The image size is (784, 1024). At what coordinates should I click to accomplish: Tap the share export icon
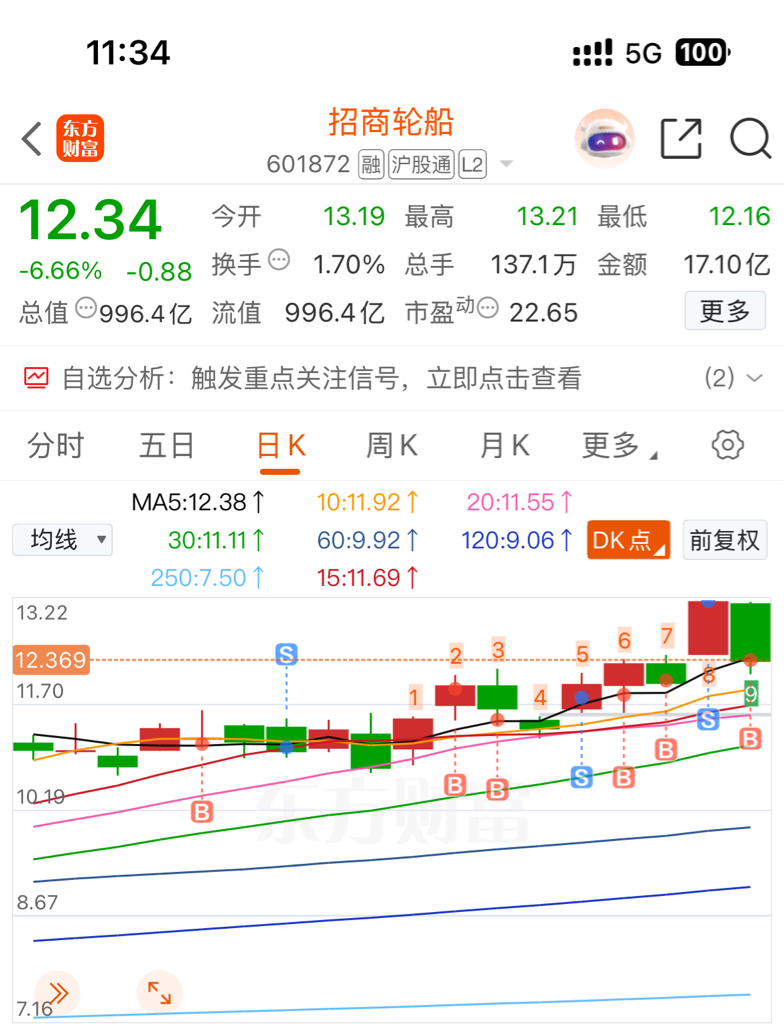(x=681, y=138)
